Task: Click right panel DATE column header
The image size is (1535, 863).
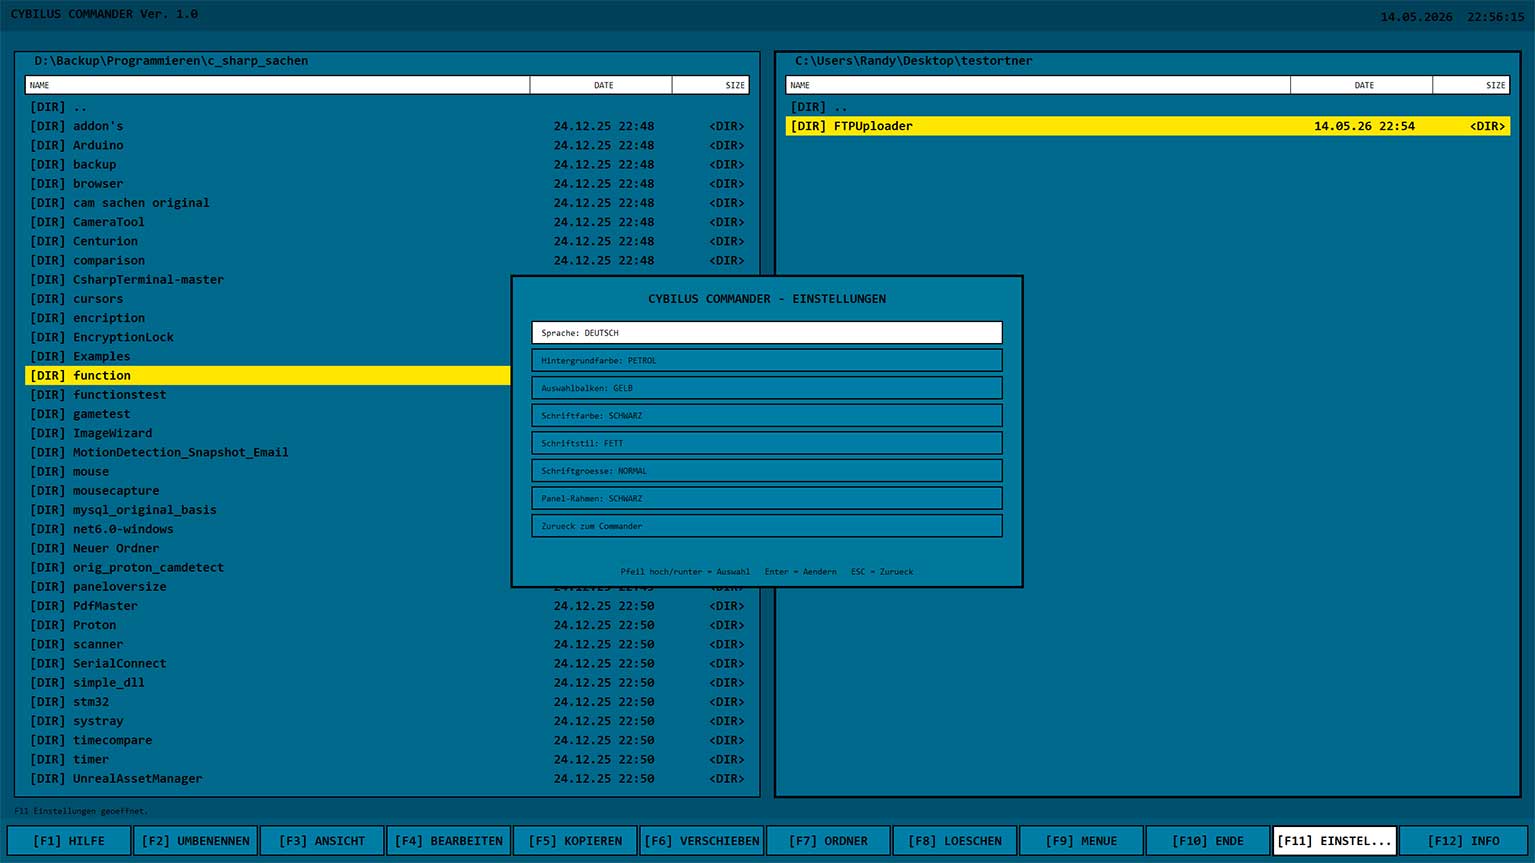Action: coord(1362,85)
